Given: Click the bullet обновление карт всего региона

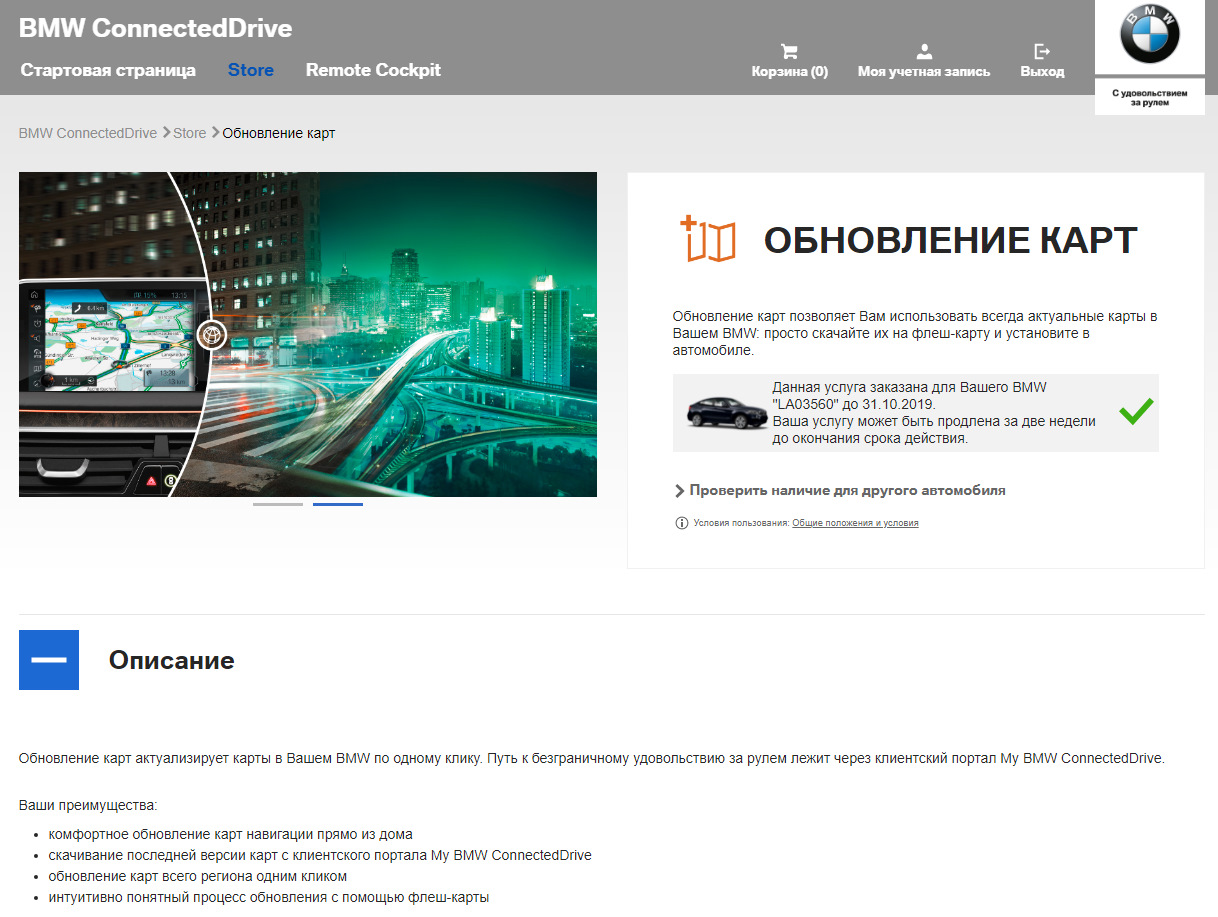Looking at the screenshot, I should 198,876.
